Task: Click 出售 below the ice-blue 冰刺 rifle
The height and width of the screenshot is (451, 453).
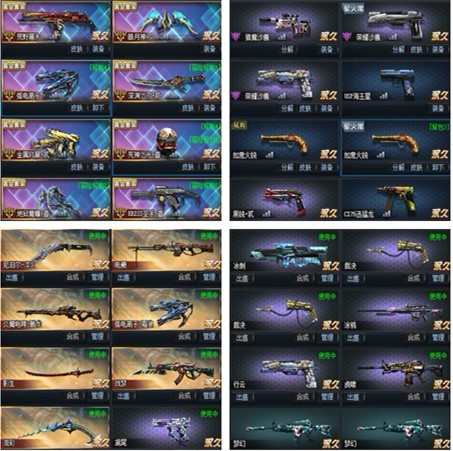Action: pyautogui.click(x=242, y=278)
